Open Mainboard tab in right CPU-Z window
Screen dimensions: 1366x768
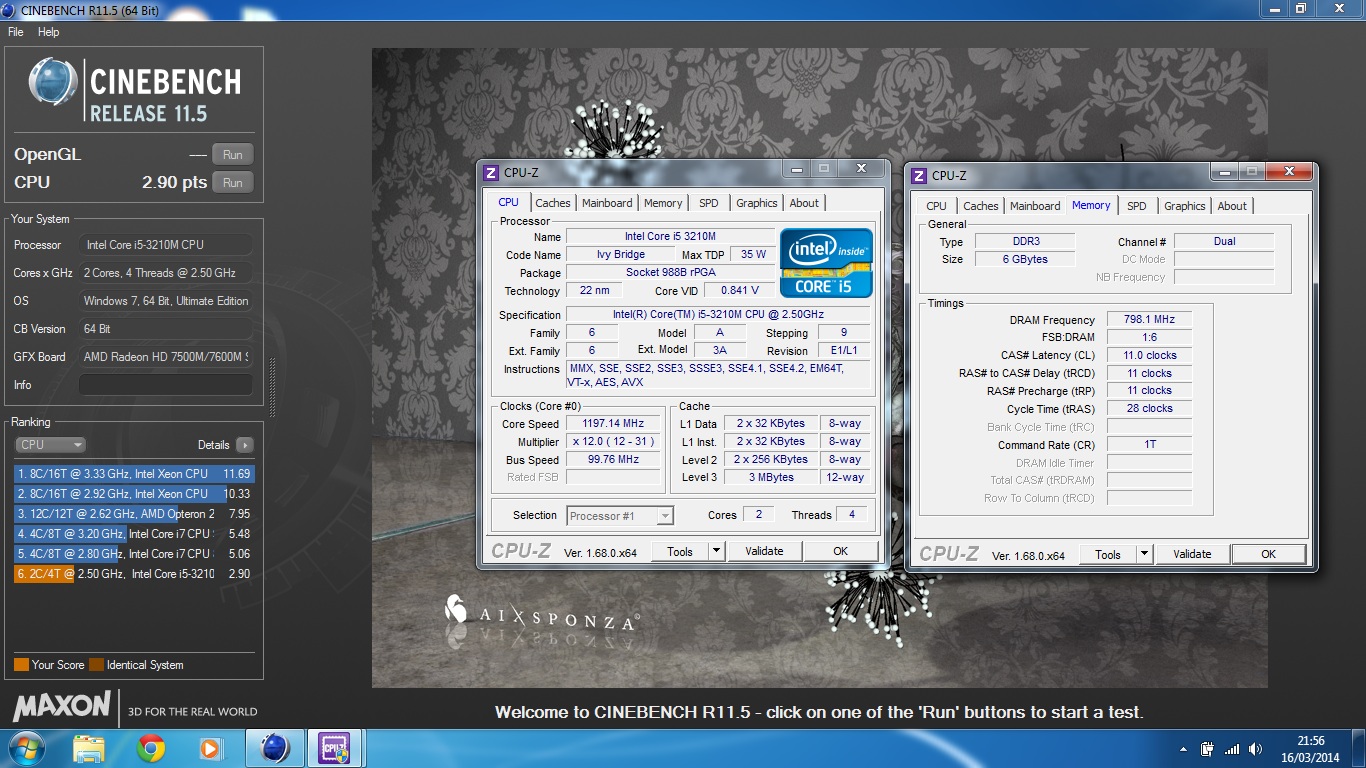[1035, 206]
